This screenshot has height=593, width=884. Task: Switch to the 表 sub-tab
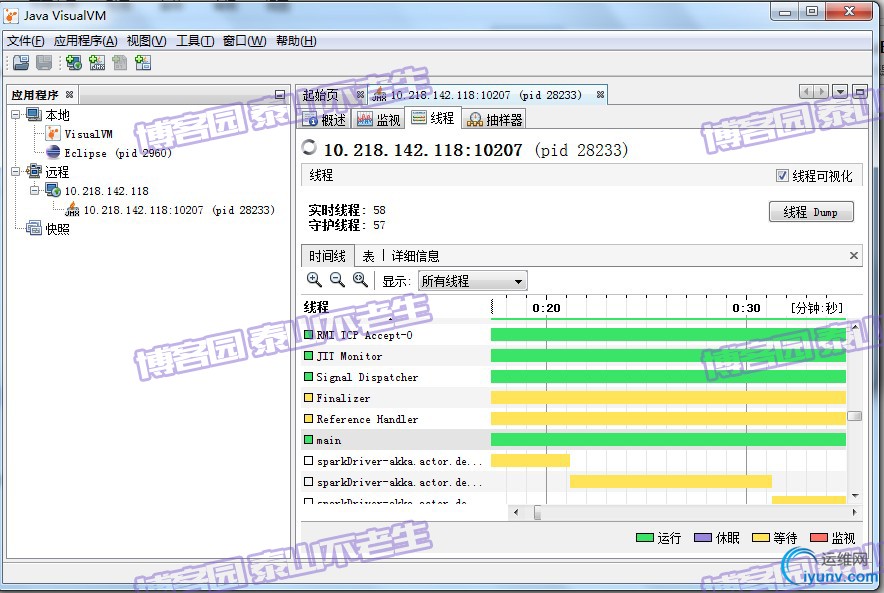[x=368, y=256]
